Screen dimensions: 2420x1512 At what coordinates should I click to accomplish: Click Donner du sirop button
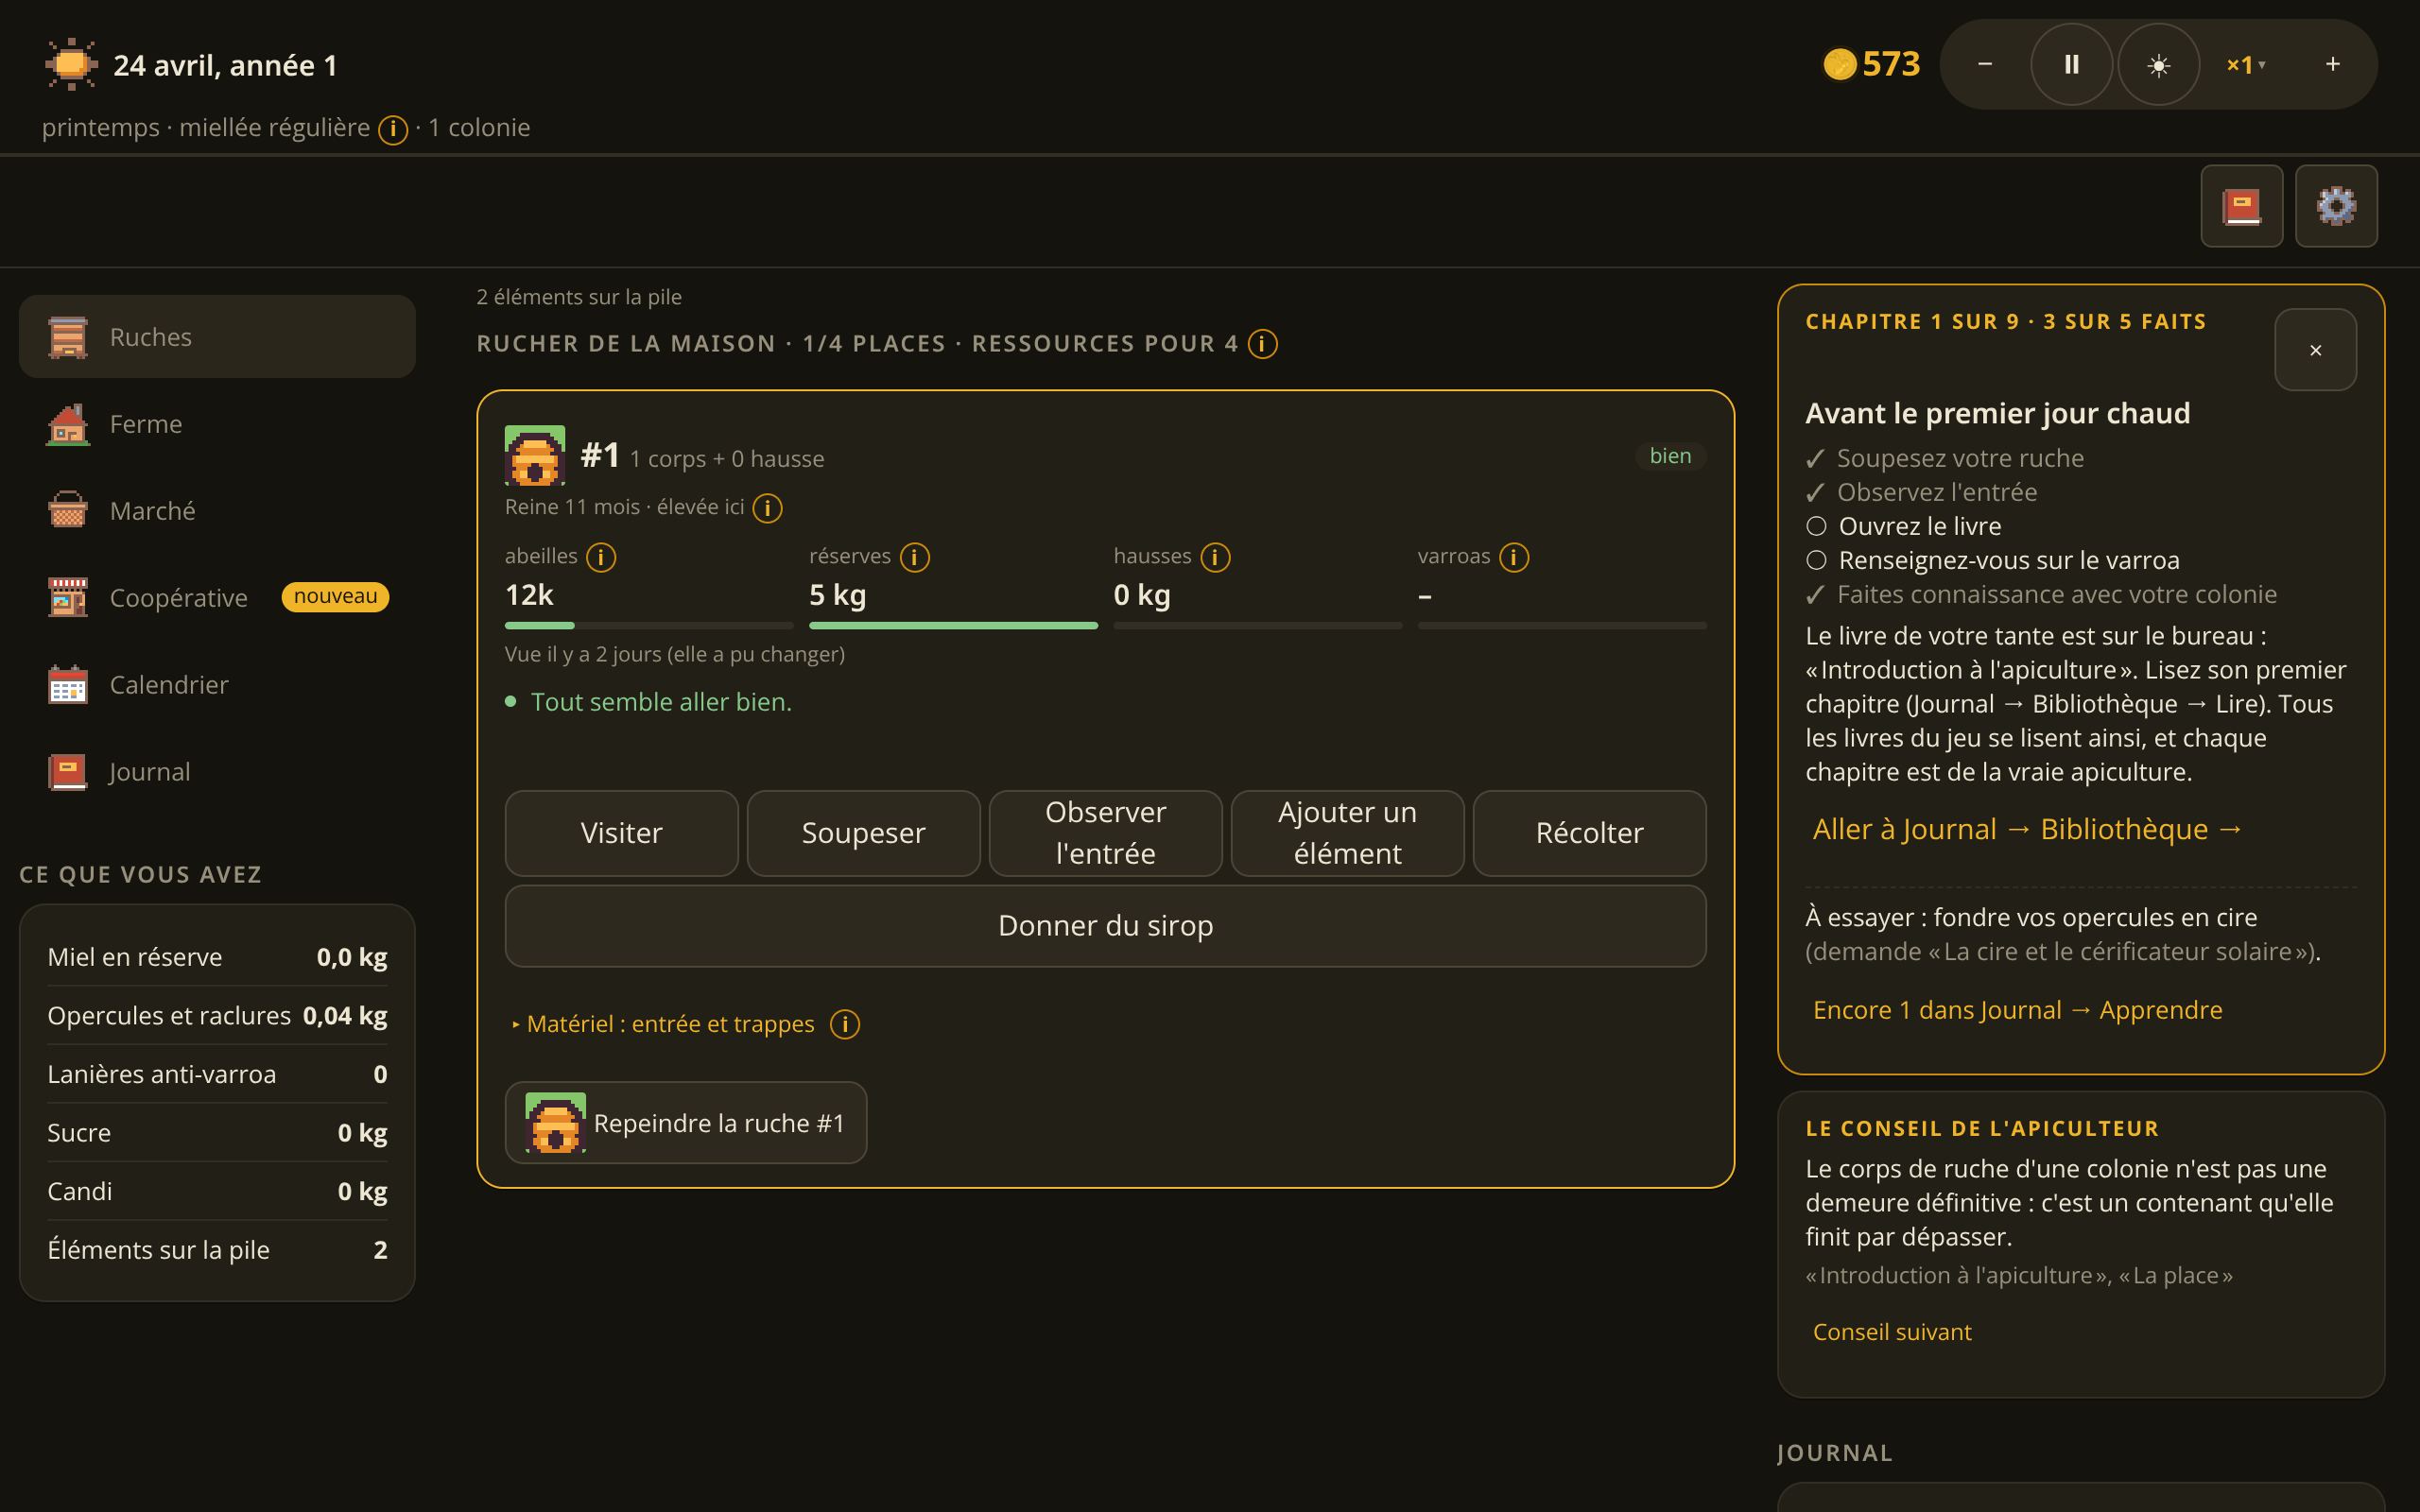1105,926
